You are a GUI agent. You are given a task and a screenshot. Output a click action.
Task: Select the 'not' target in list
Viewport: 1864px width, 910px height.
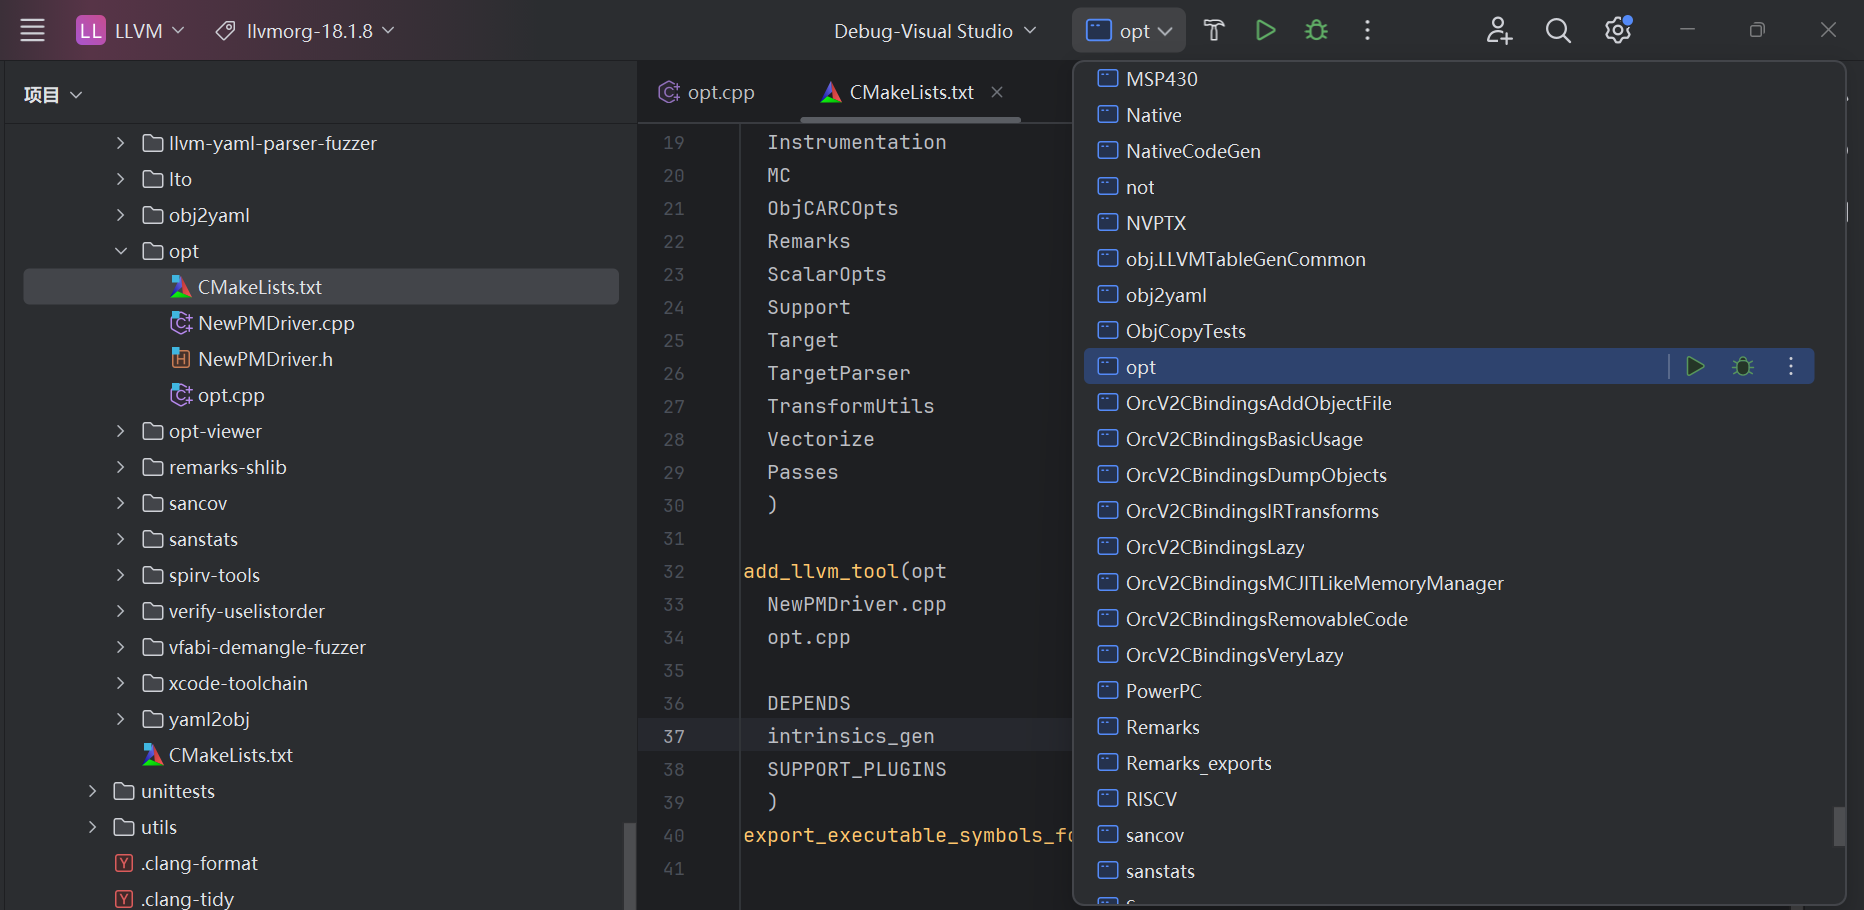pos(1448,187)
